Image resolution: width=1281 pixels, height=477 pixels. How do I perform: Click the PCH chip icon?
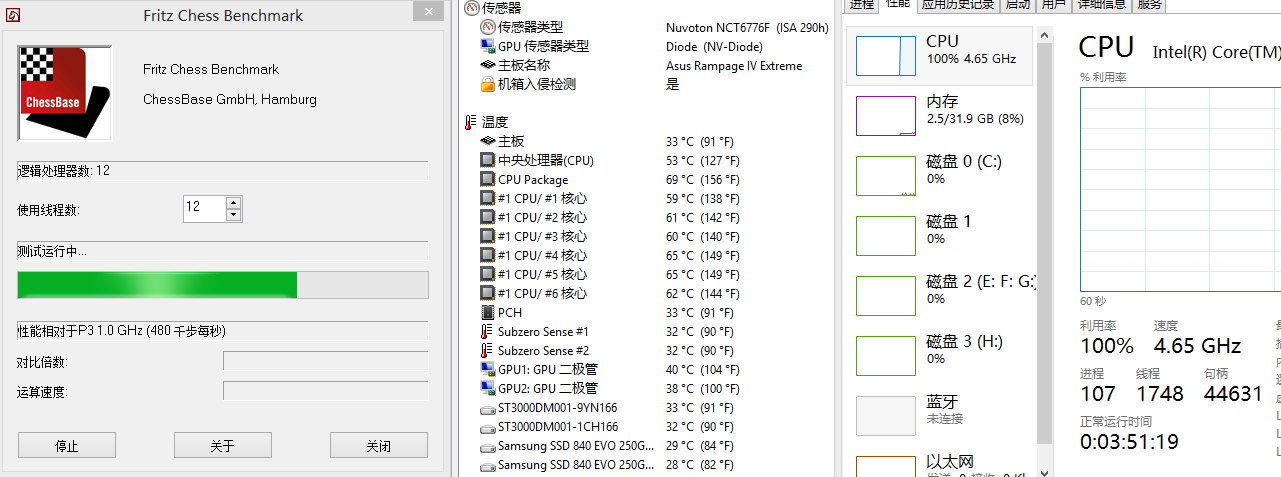488,312
